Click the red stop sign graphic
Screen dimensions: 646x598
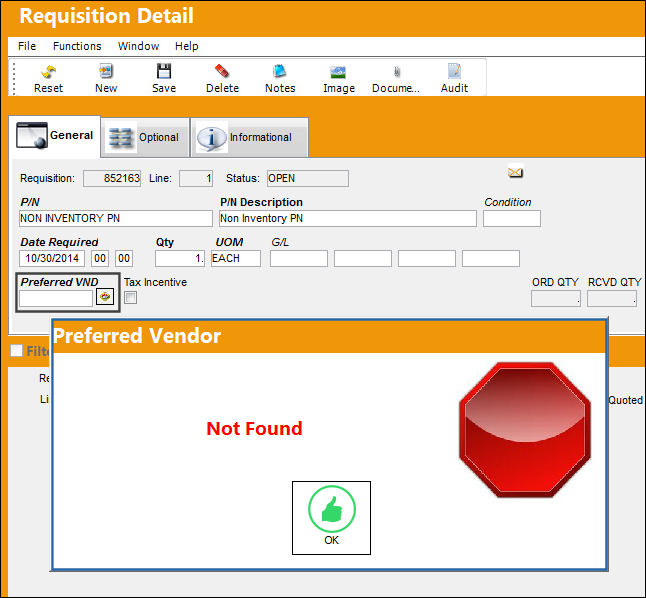(x=524, y=429)
